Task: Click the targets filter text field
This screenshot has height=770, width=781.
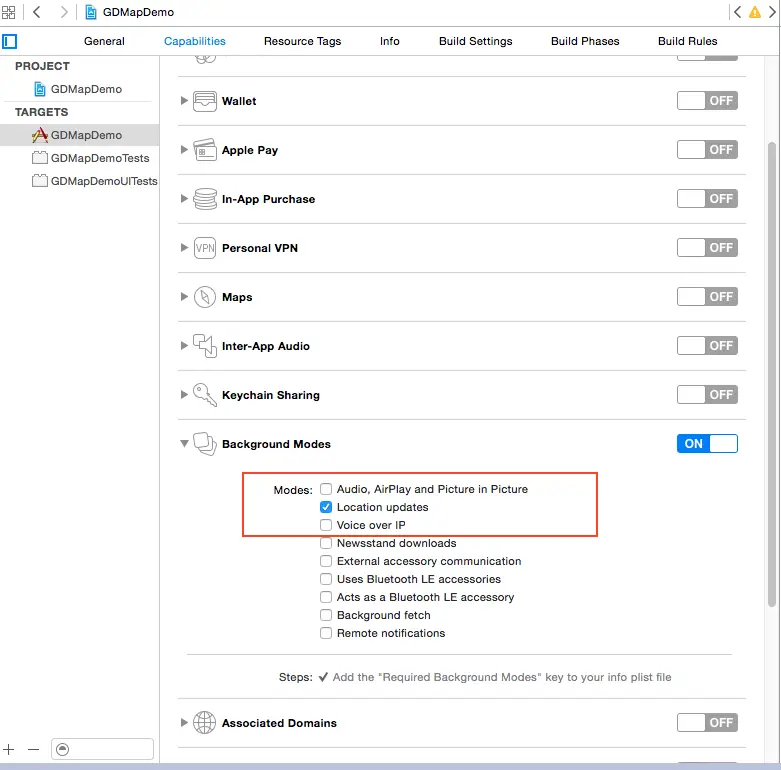Action: (x=103, y=749)
